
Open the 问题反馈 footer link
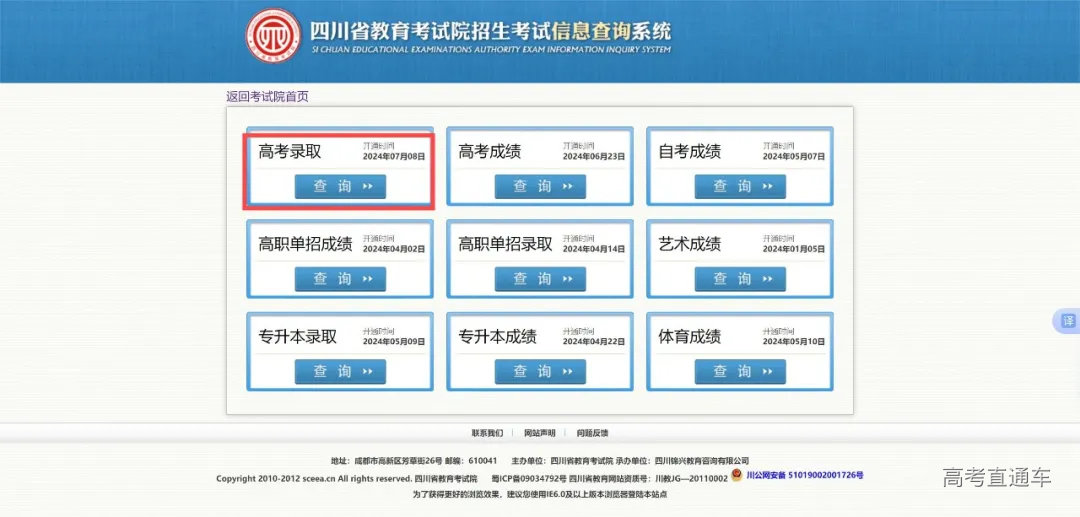(592, 433)
